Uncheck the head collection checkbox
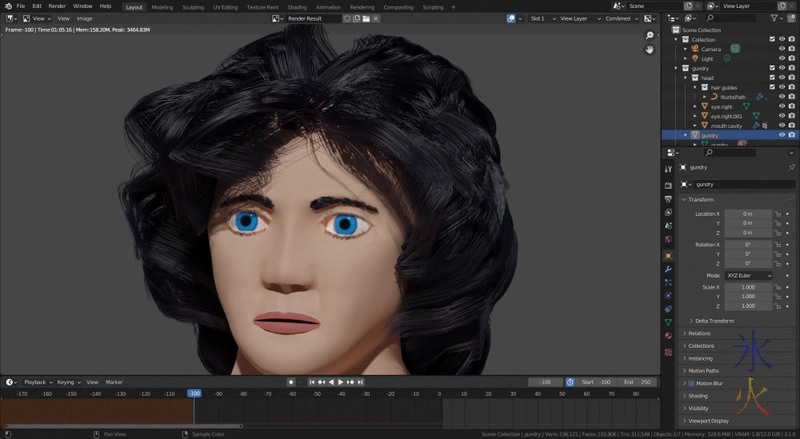Image resolution: width=800 pixels, height=439 pixels. (x=772, y=77)
